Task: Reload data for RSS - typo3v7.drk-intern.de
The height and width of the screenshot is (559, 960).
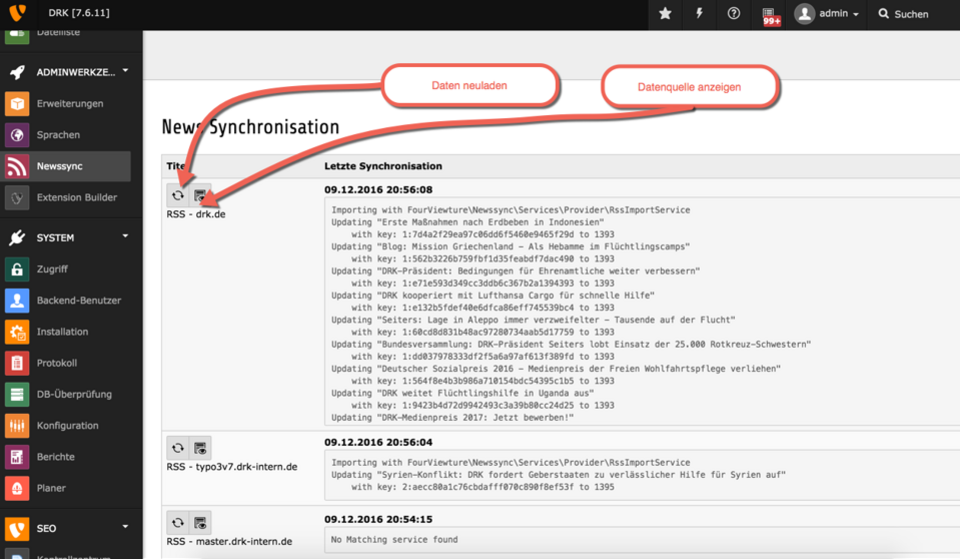Action: click(x=178, y=448)
